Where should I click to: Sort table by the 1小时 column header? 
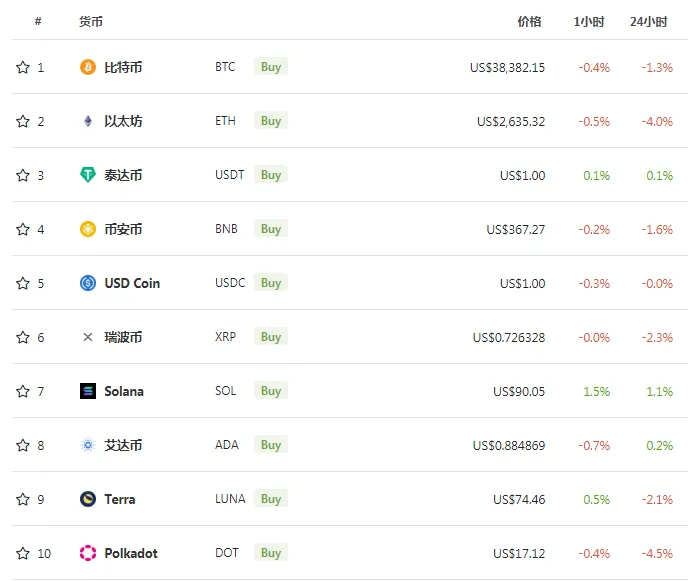pyautogui.click(x=589, y=22)
